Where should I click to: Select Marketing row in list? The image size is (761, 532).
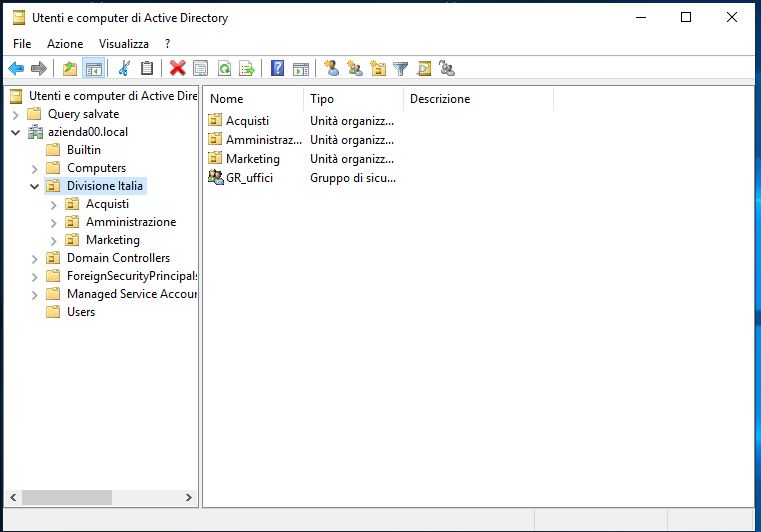click(x=252, y=159)
